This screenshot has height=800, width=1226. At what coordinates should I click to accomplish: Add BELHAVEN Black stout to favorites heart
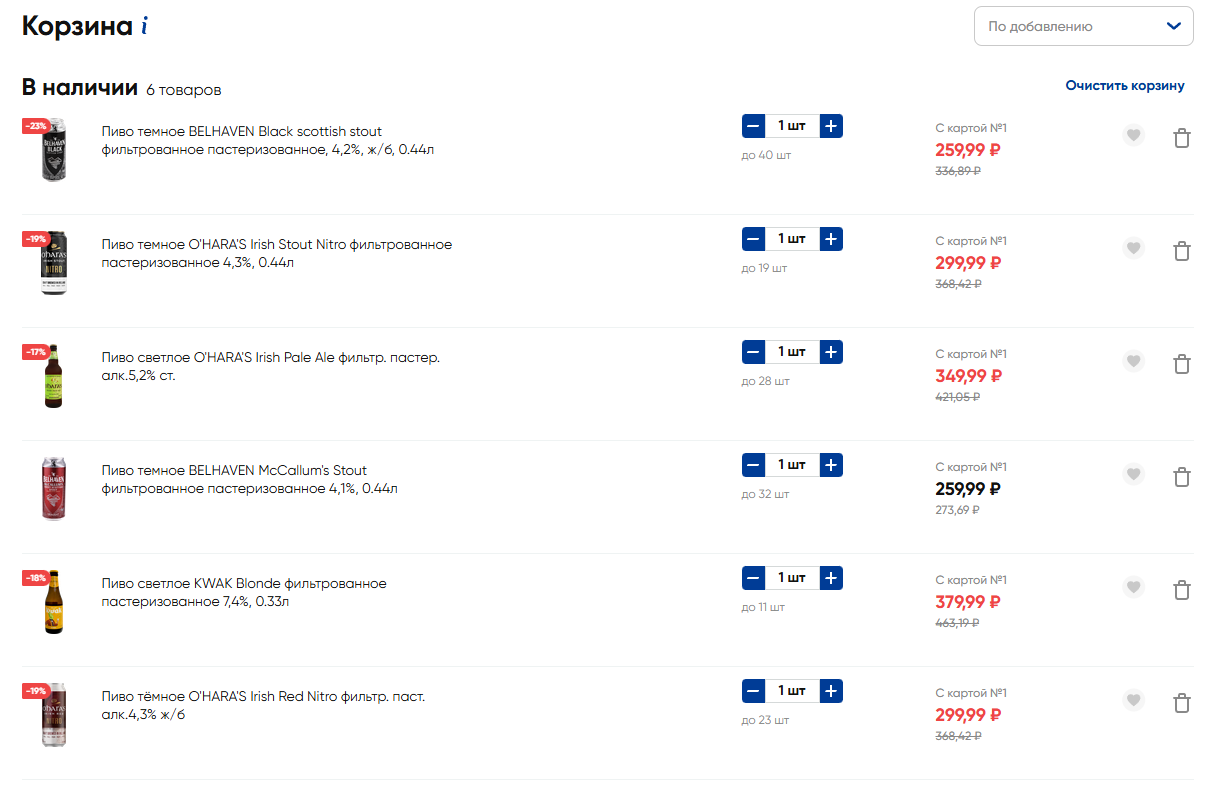click(1133, 135)
